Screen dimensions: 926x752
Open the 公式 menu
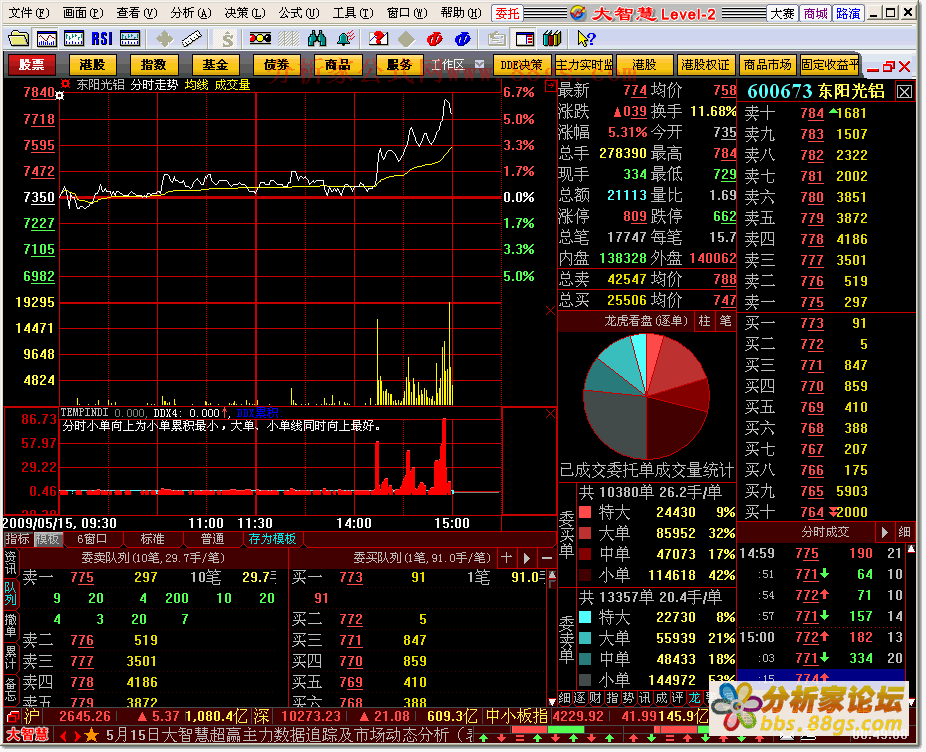(299, 12)
